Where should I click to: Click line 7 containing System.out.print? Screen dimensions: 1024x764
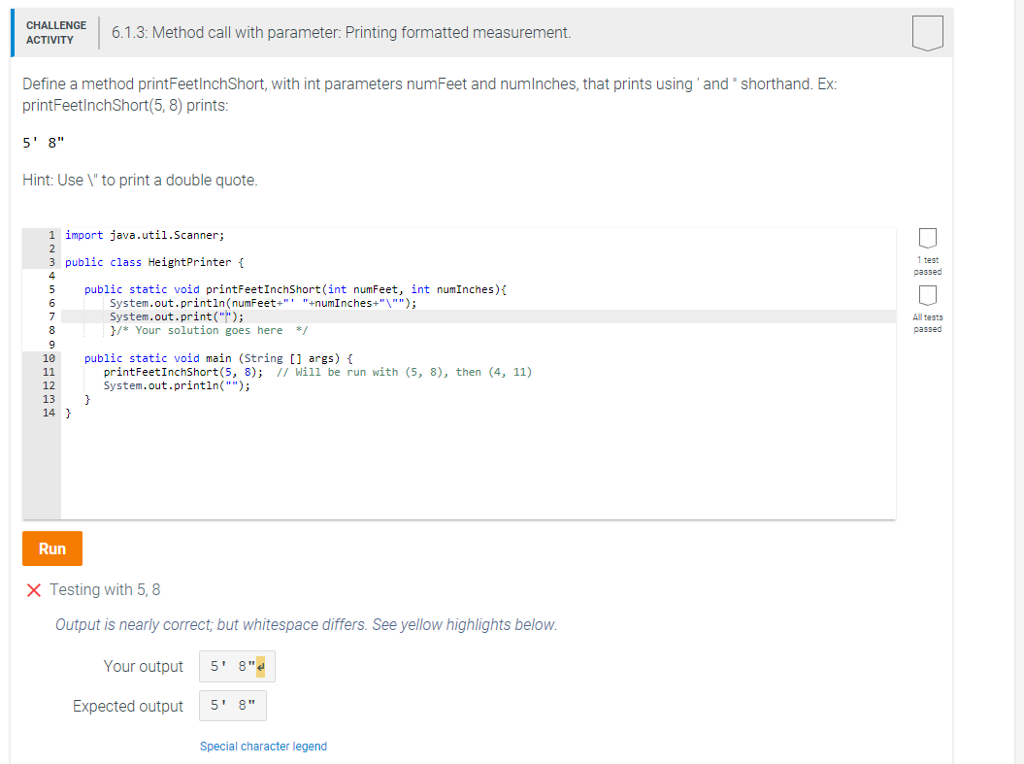[x=175, y=316]
